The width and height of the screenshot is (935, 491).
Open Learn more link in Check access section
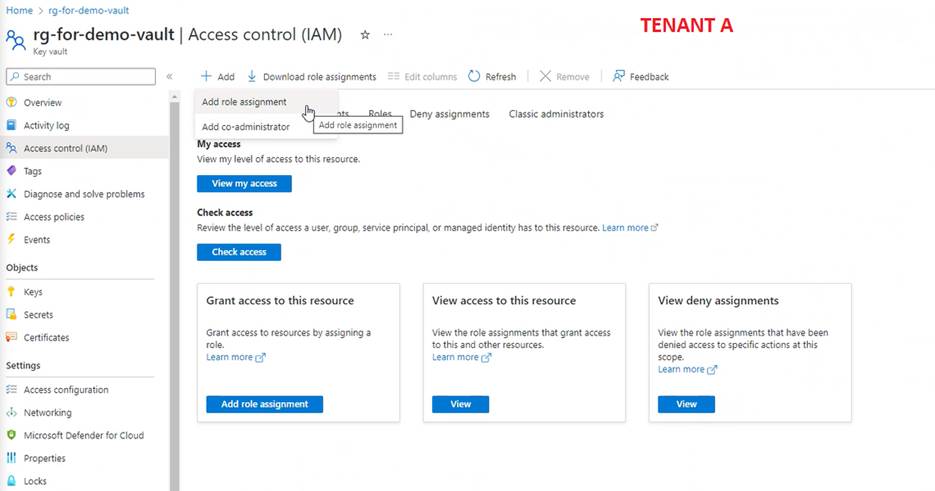630,227
